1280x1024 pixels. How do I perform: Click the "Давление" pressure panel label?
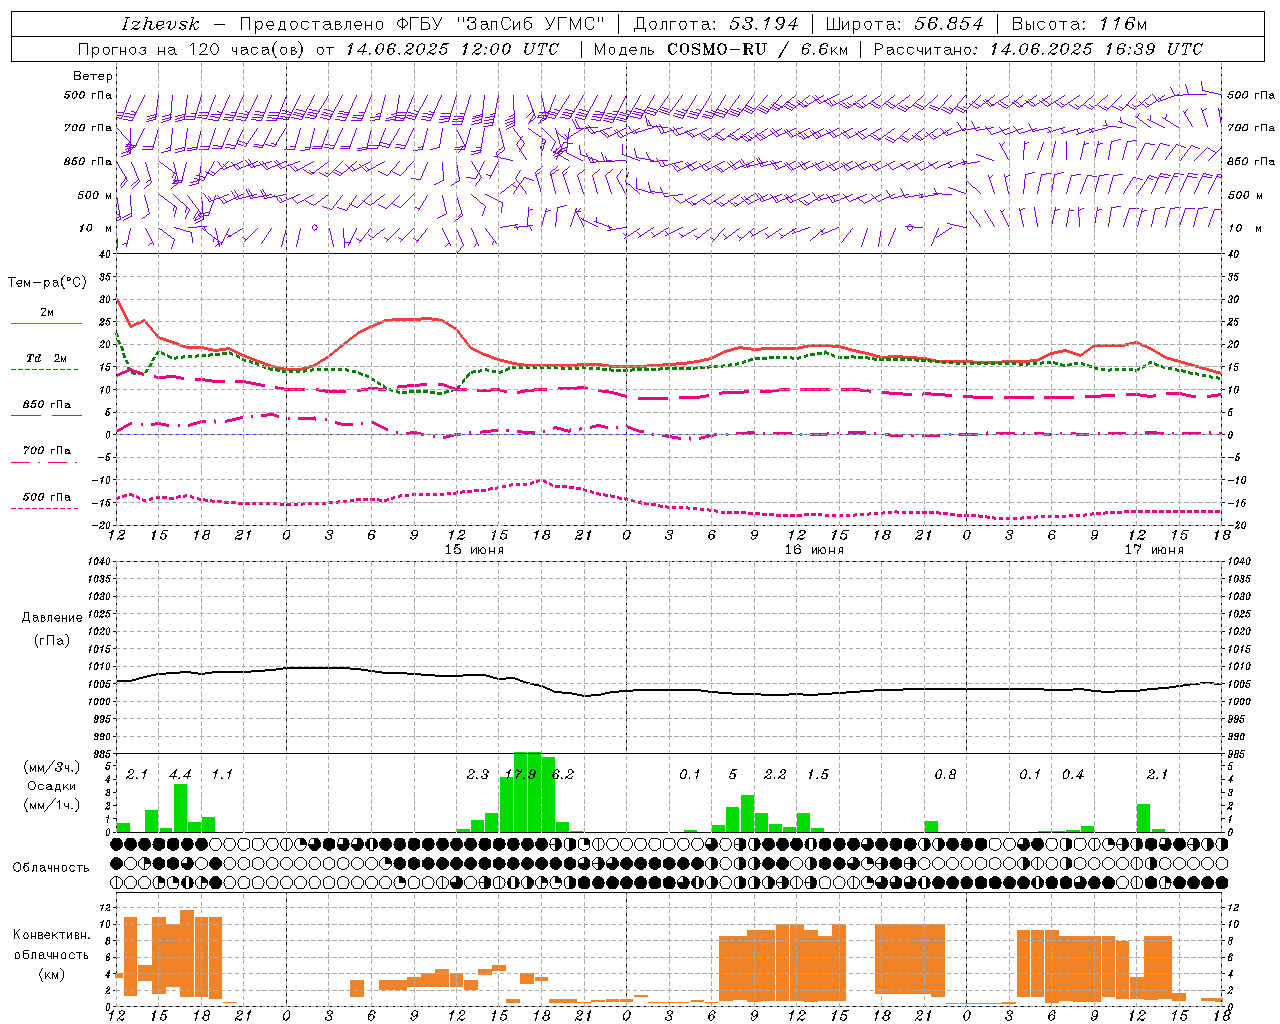pyautogui.click(x=52, y=618)
